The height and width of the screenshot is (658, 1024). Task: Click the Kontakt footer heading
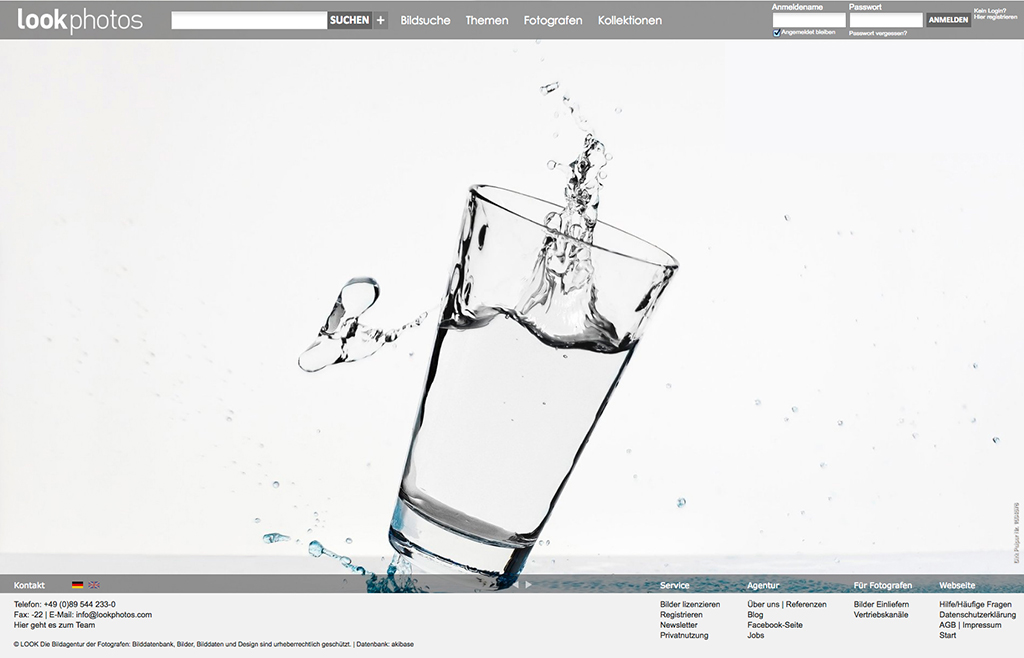29,585
